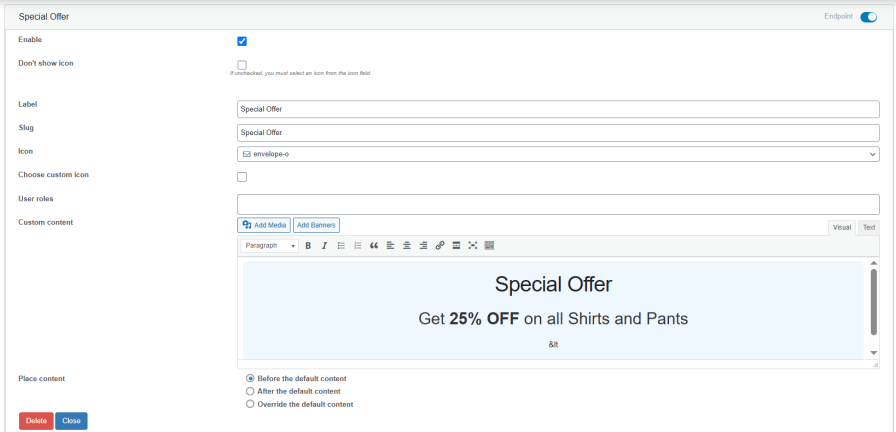This screenshot has width=896, height=432.
Task: Insert or edit a link
Action: (439, 246)
